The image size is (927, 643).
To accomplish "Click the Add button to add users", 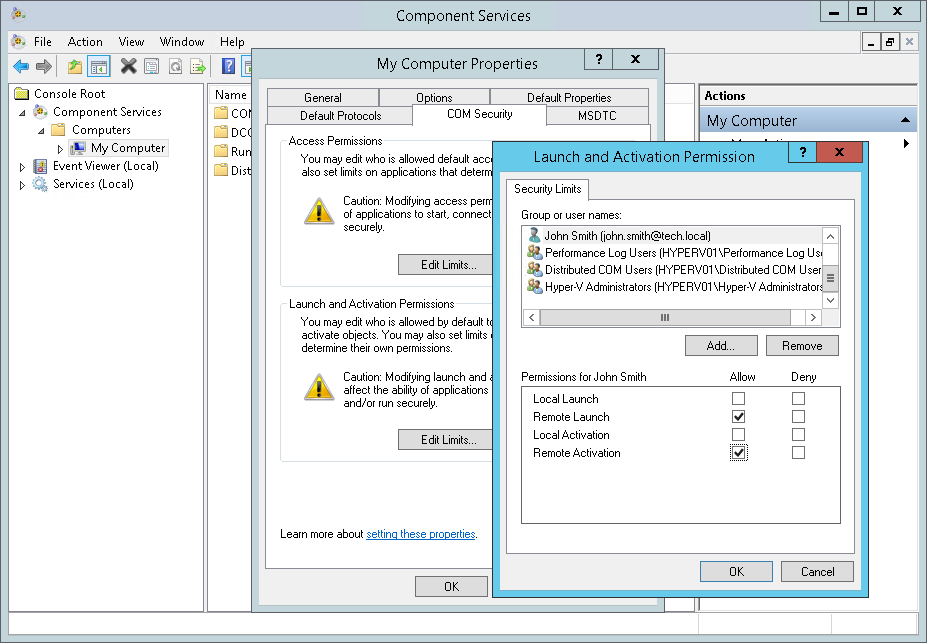I will pyautogui.click(x=720, y=344).
